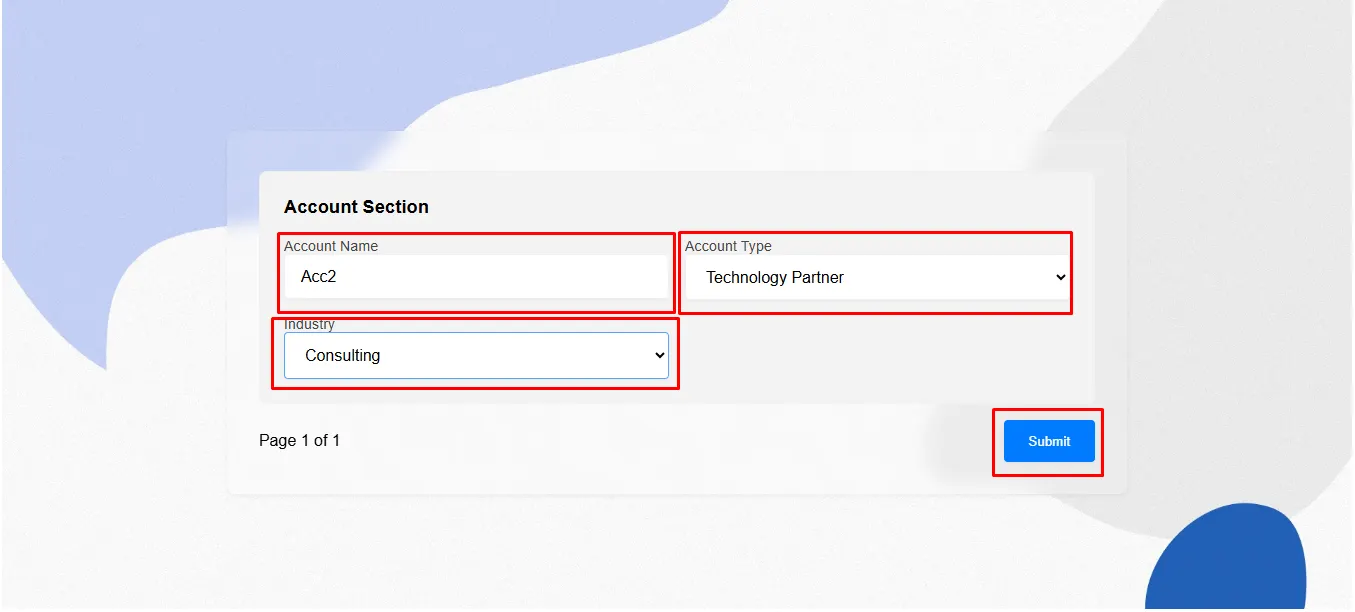Click the Account Type dropdown arrow
Image resolution: width=1355 pixels, height=612 pixels.
1061,277
